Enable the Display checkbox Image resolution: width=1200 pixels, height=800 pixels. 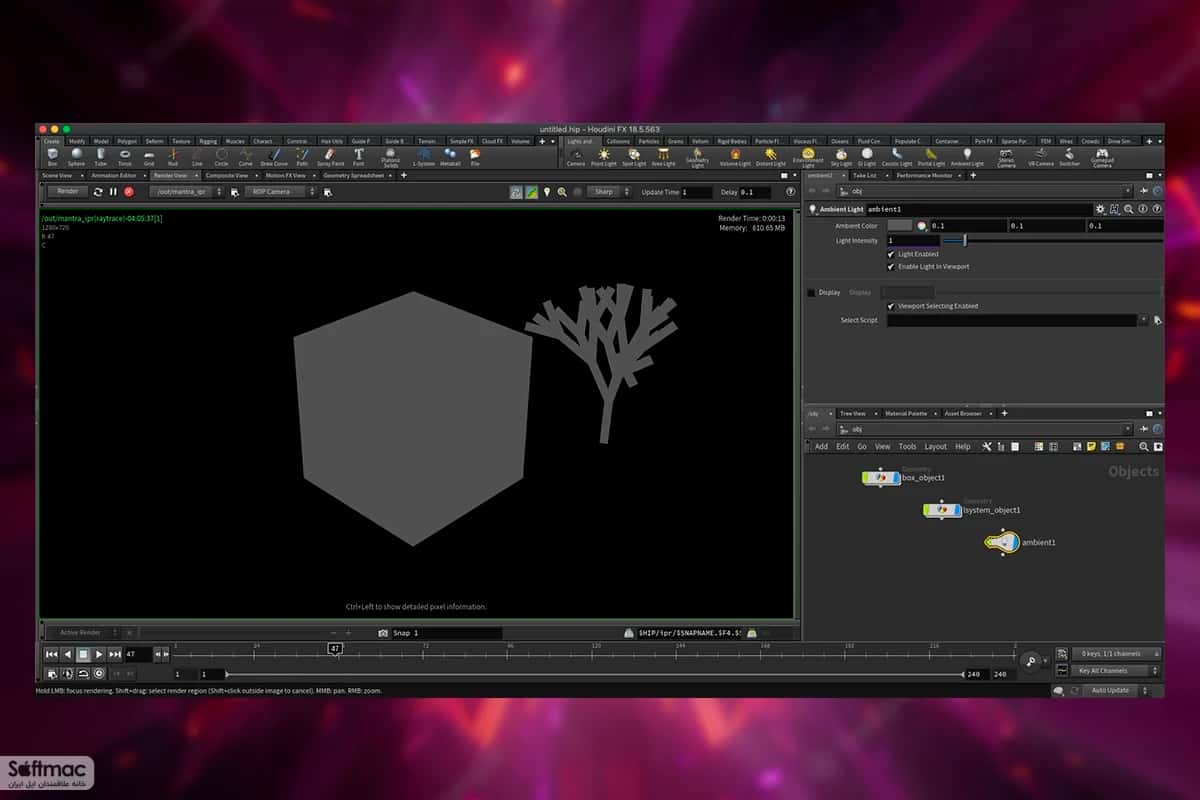(811, 293)
